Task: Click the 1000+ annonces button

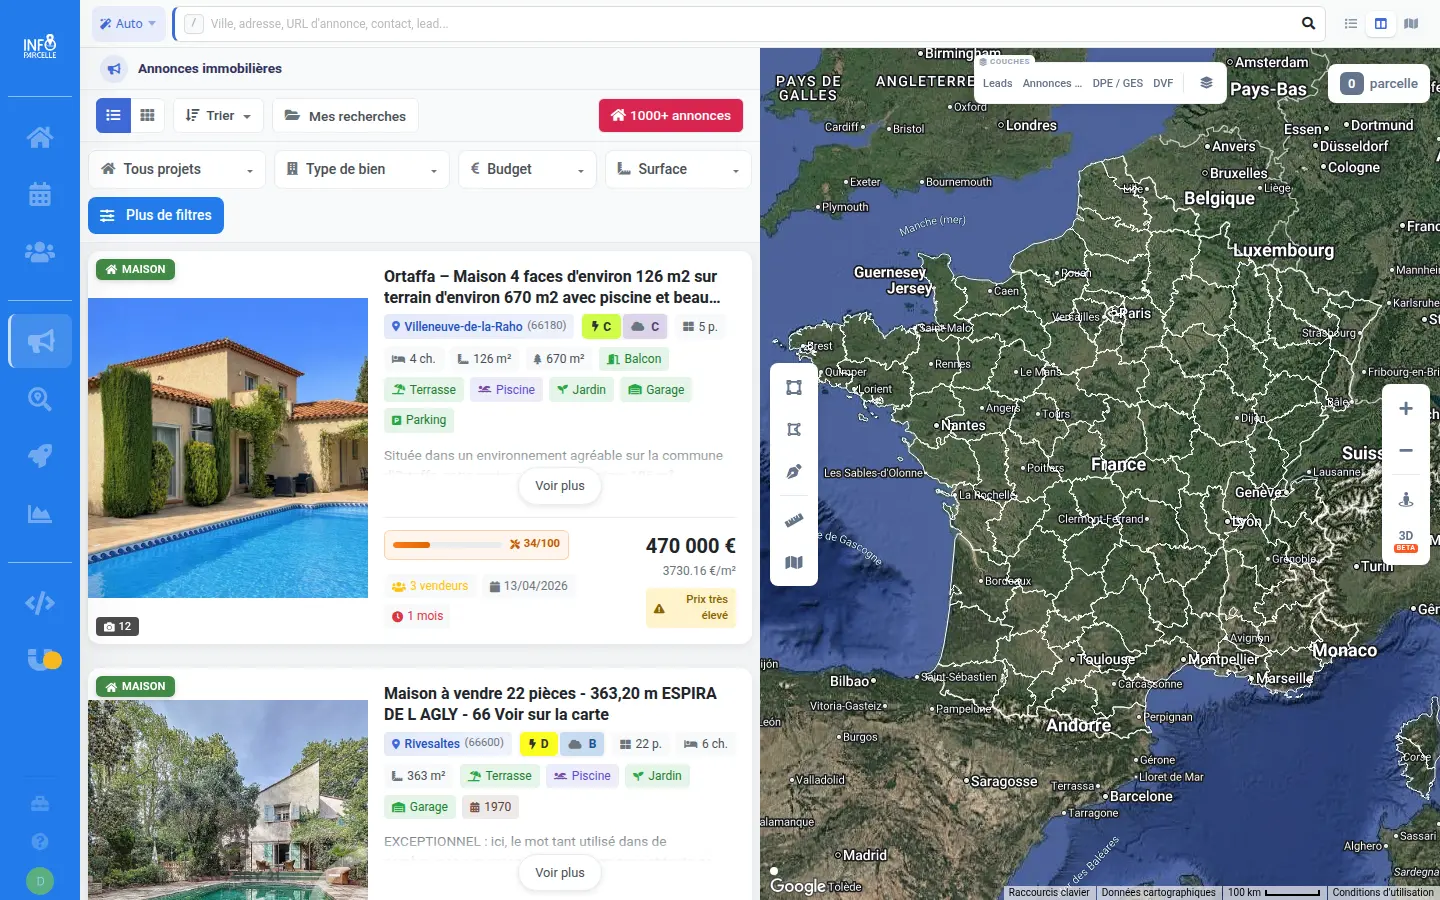Action: point(671,115)
